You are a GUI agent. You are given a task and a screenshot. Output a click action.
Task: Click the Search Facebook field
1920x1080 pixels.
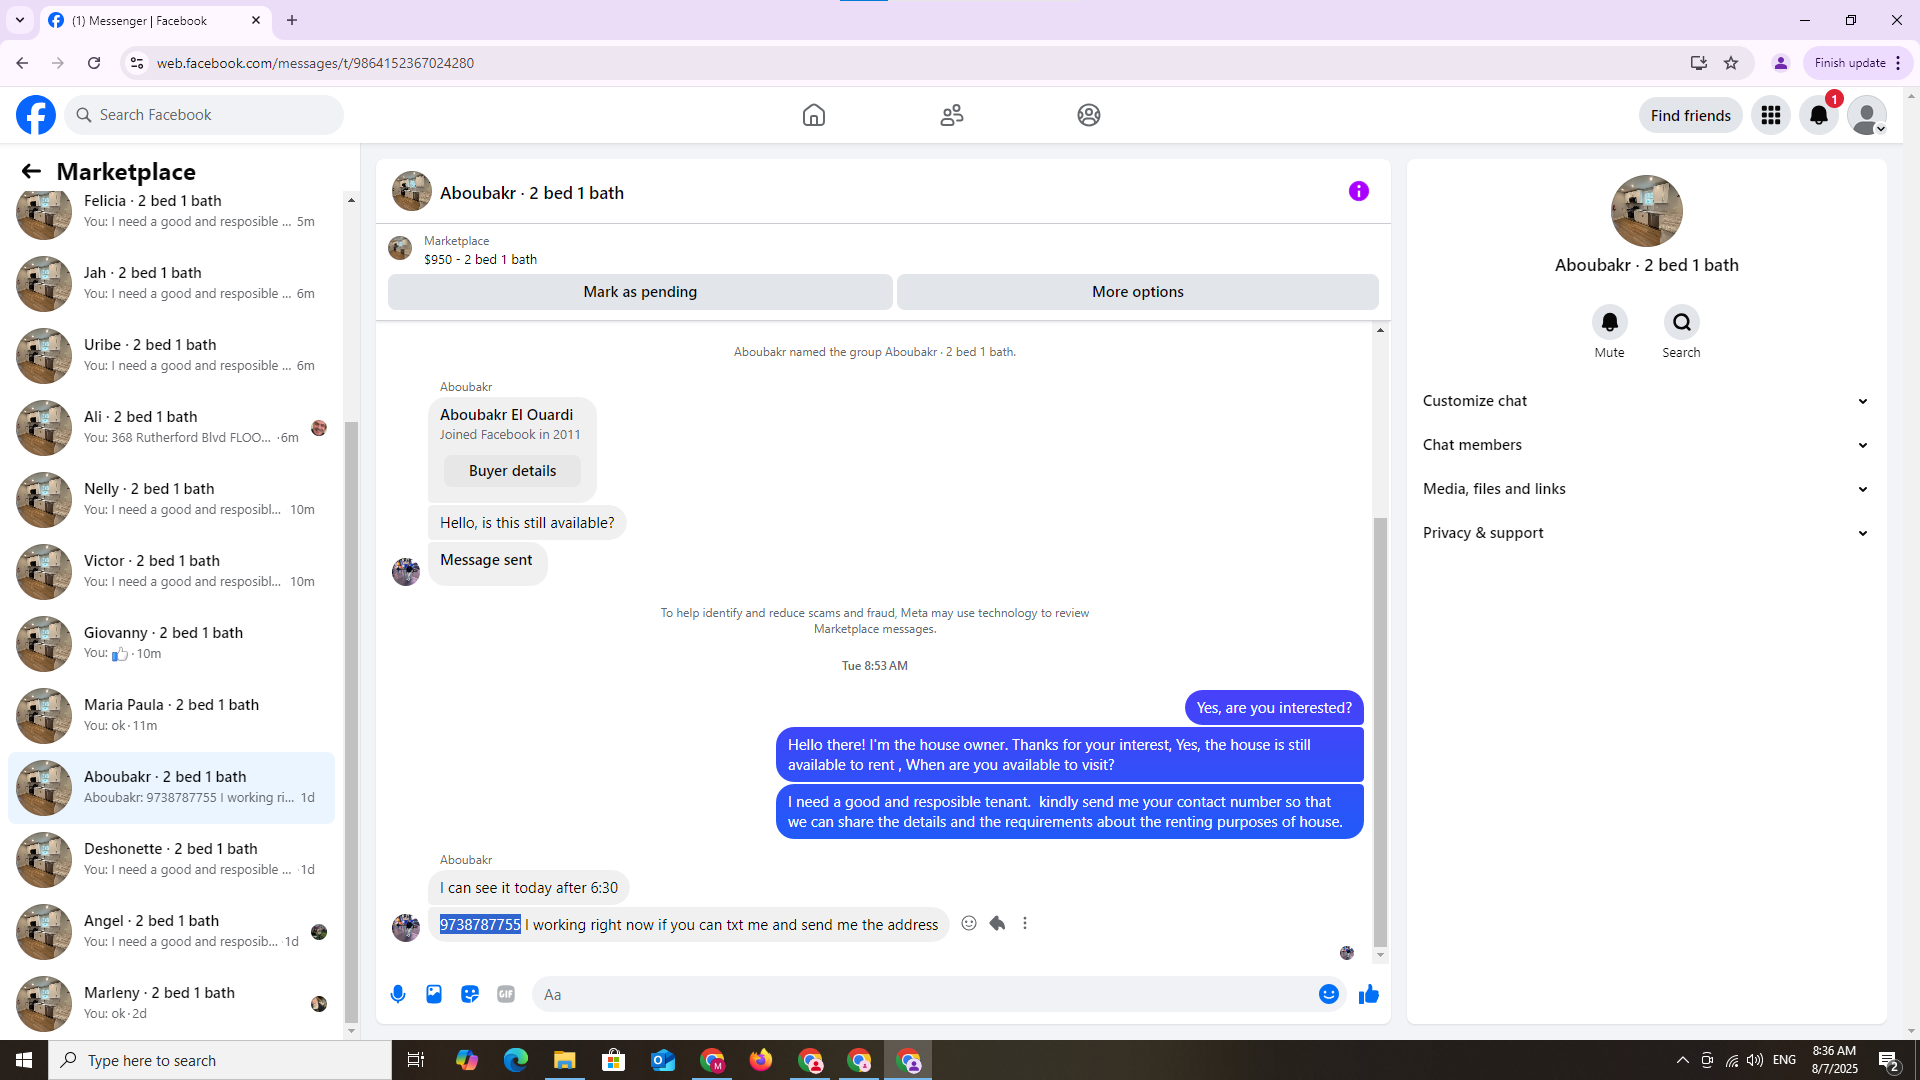pos(204,115)
